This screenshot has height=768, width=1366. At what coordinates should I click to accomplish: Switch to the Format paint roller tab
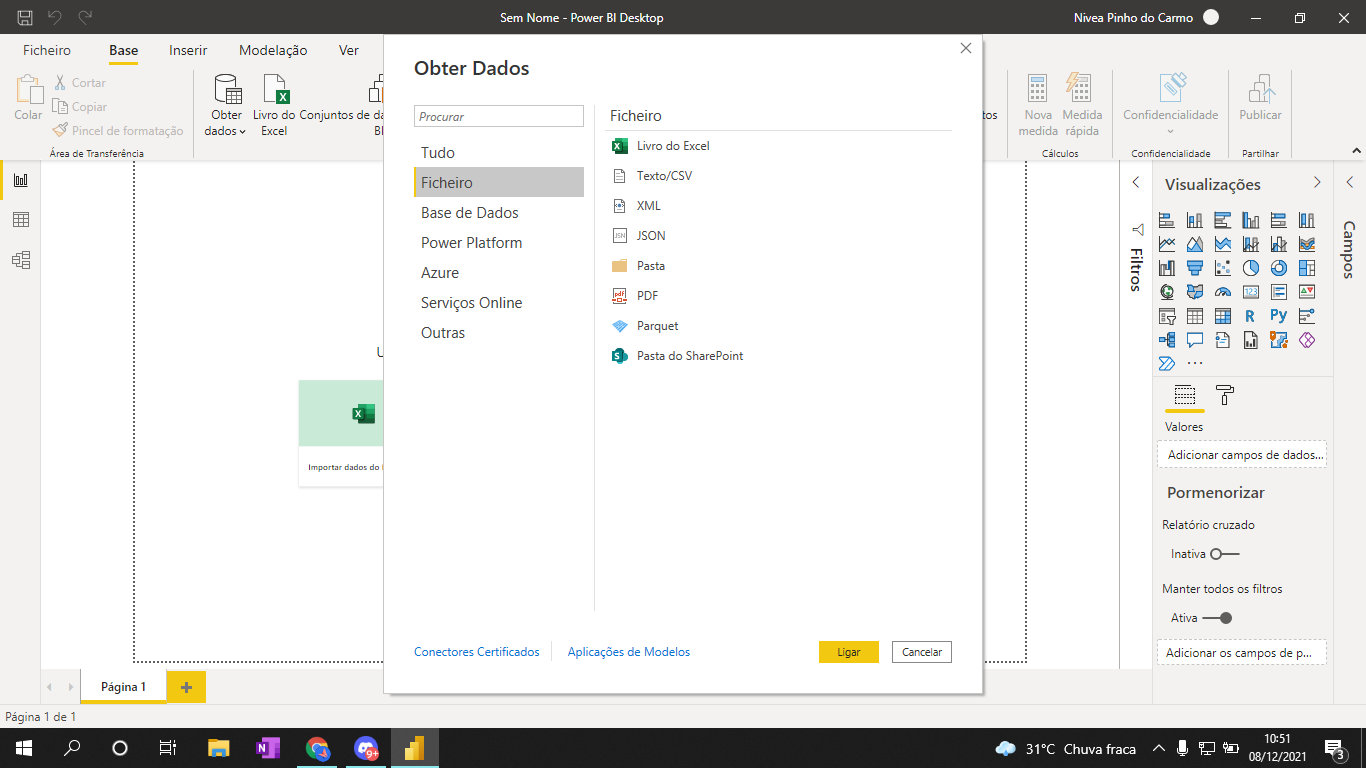[1225, 395]
